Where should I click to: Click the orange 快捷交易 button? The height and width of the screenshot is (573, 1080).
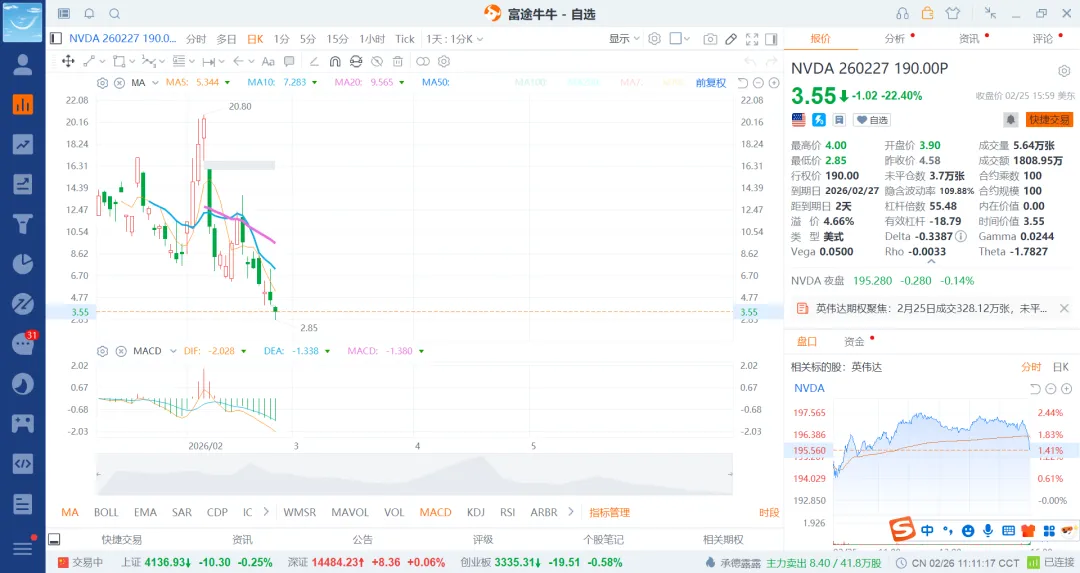[x=1049, y=120]
